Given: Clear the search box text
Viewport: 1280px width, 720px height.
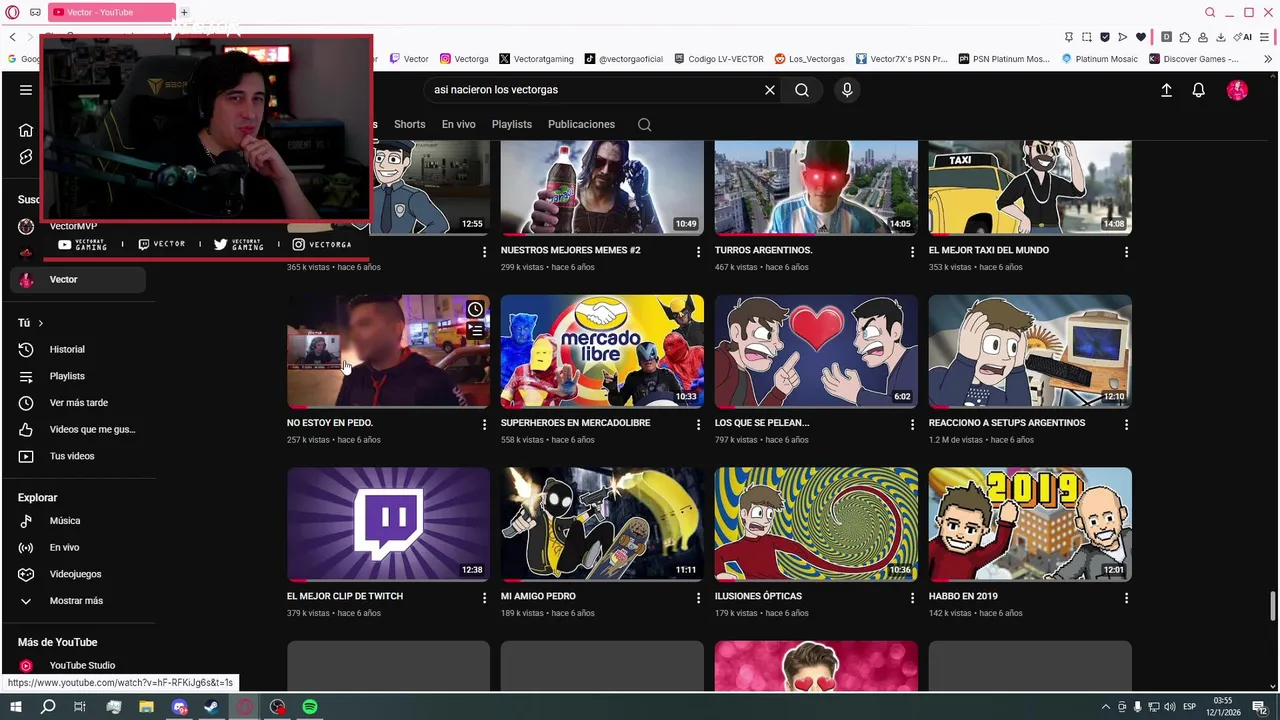Looking at the screenshot, I should pyautogui.click(x=770, y=90).
